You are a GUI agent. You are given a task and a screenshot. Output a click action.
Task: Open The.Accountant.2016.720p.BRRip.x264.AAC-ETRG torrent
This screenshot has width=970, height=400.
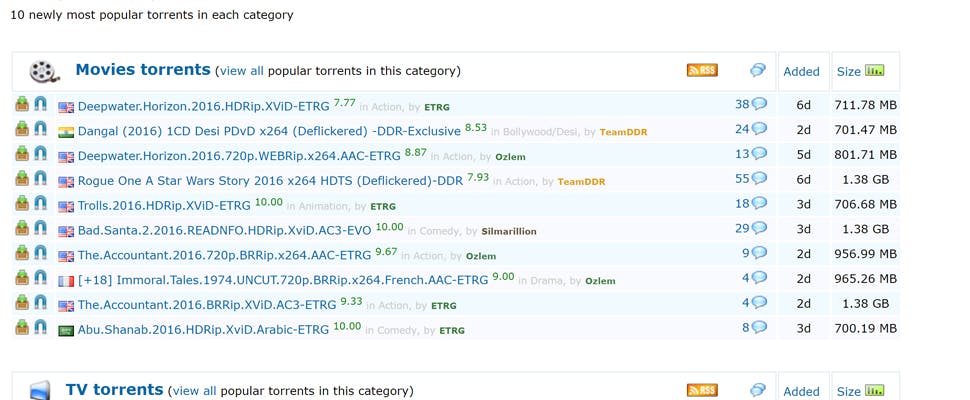(x=224, y=254)
